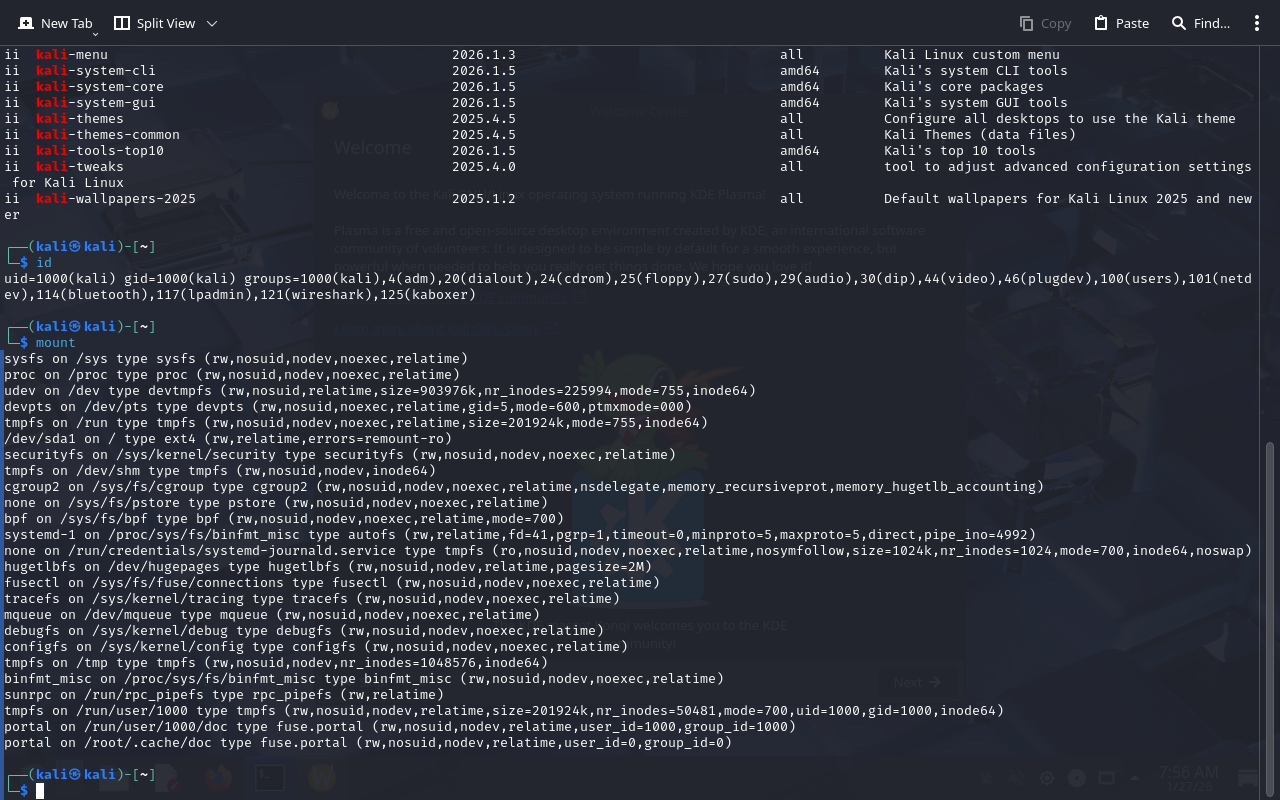Click the Copy pages icon
The width and height of the screenshot is (1280, 800).
[1026, 23]
